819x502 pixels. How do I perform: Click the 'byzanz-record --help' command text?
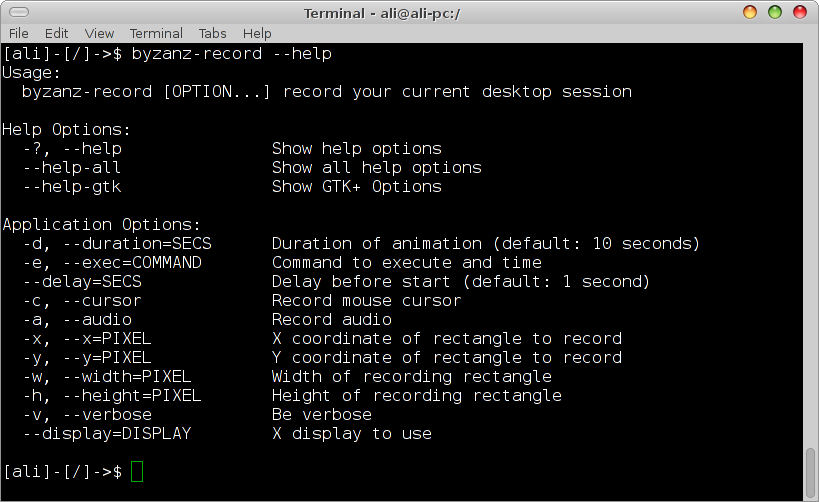(232, 53)
